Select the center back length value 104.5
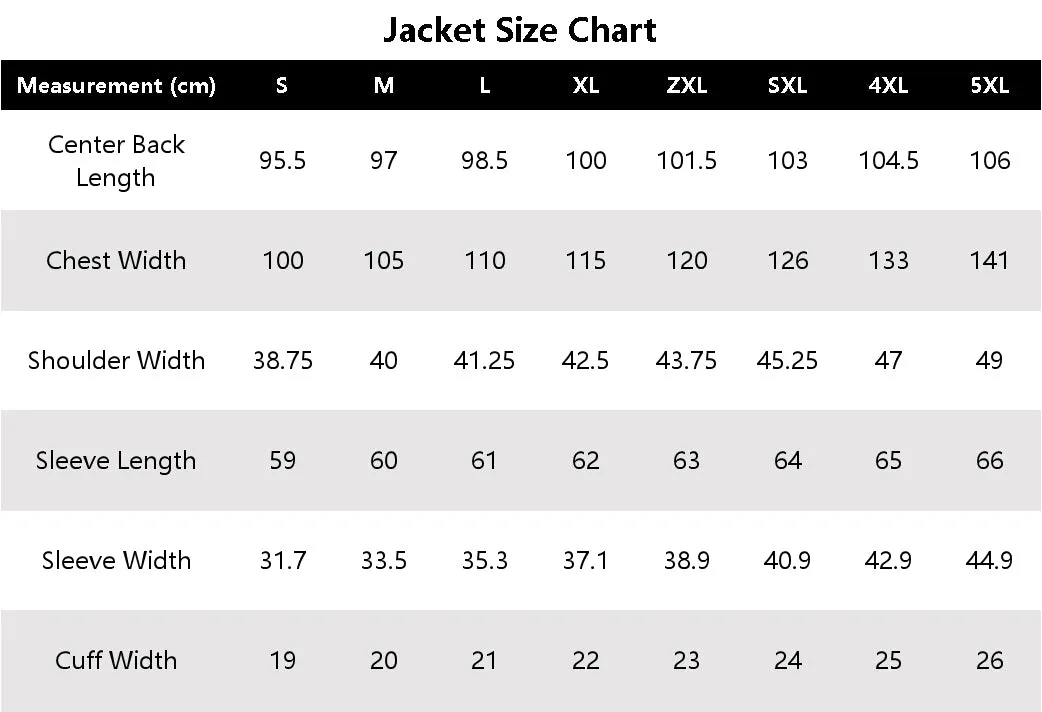Viewport: 1042px width, 712px height. 888,160
